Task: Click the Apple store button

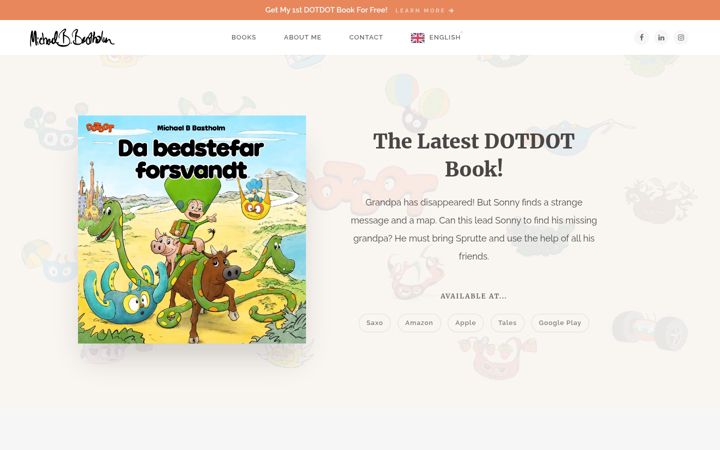Action: (465, 323)
